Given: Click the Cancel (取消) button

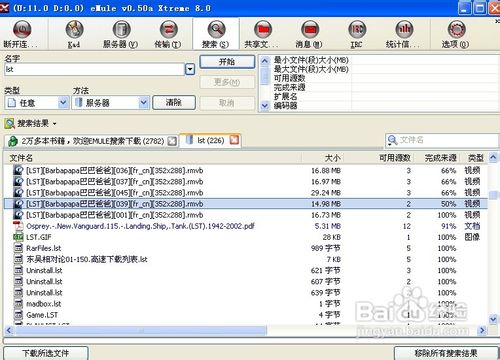Looking at the screenshot, I should pos(227,103).
